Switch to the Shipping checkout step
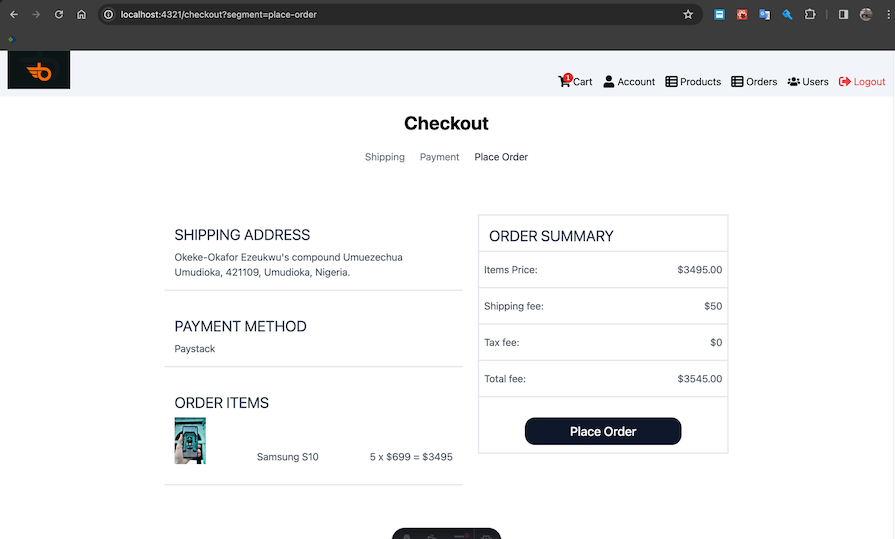This screenshot has height=539, width=895. tap(384, 157)
